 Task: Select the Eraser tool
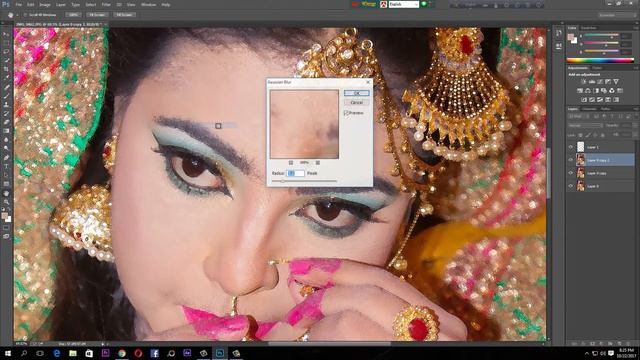pyautogui.click(x=6, y=122)
